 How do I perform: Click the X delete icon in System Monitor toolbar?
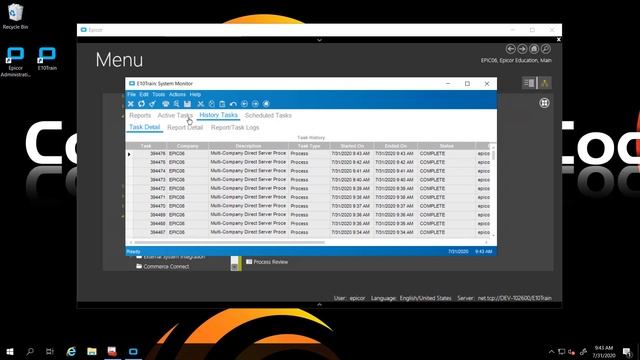pos(131,104)
